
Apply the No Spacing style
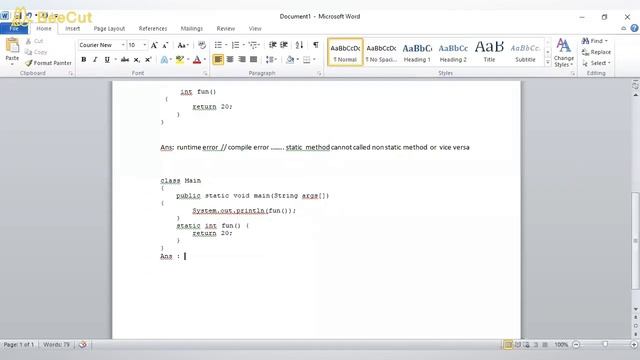pos(381,52)
